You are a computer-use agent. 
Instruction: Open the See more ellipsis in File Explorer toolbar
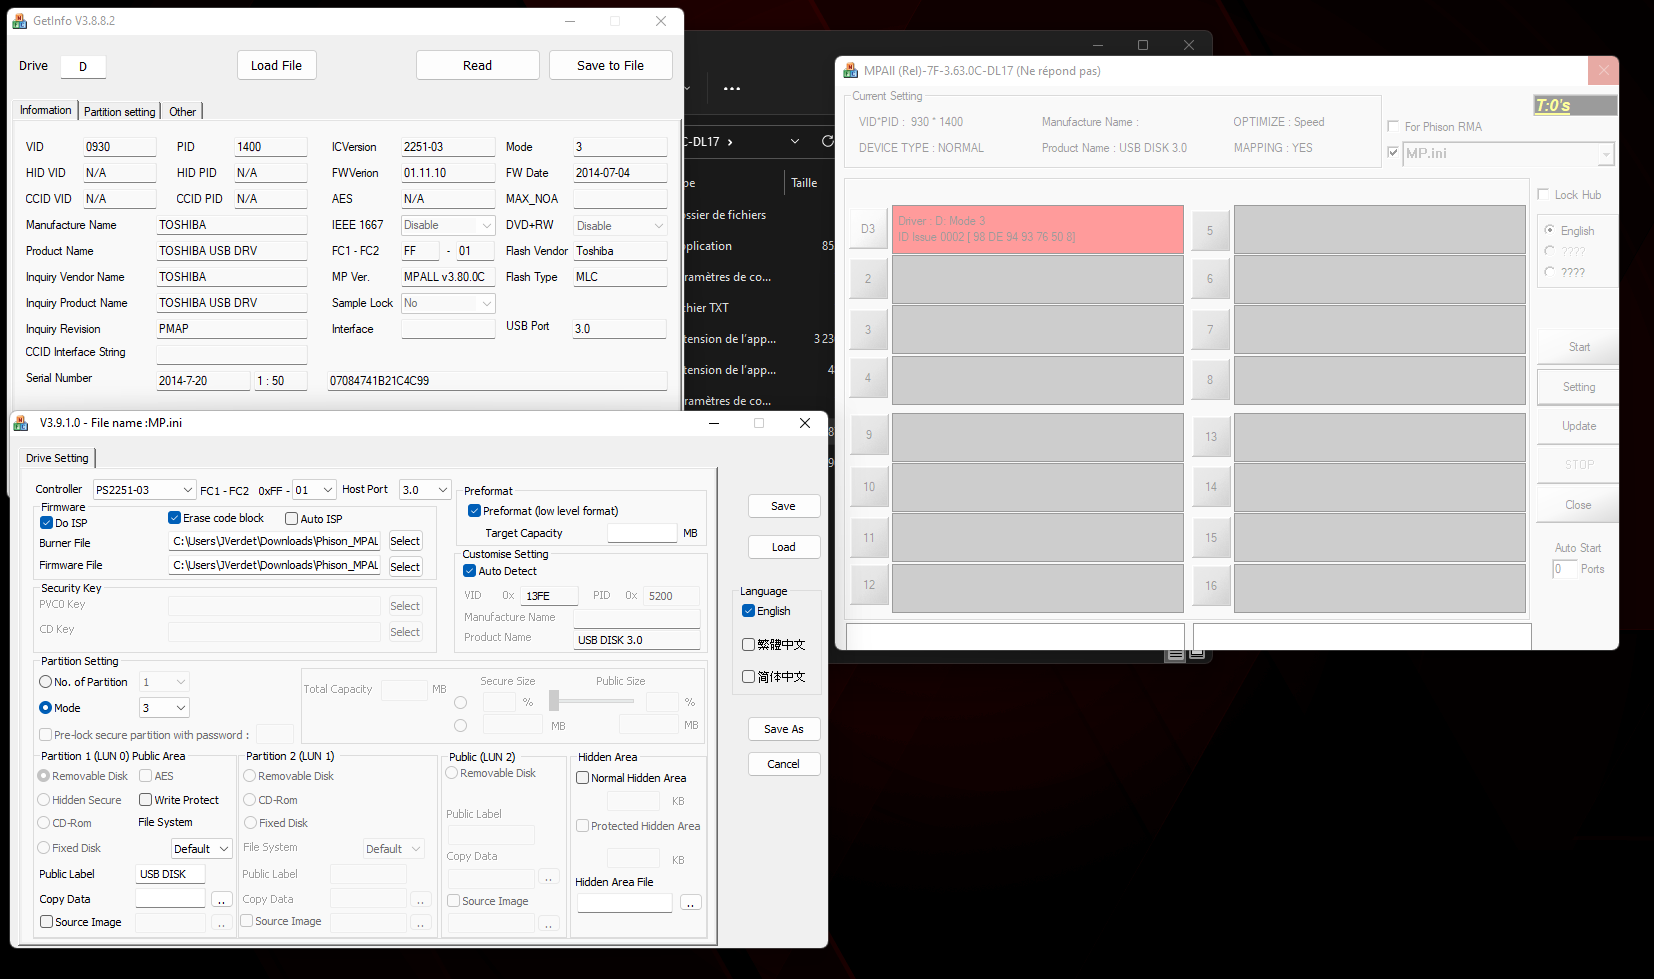pyautogui.click(x=731, y=88)
